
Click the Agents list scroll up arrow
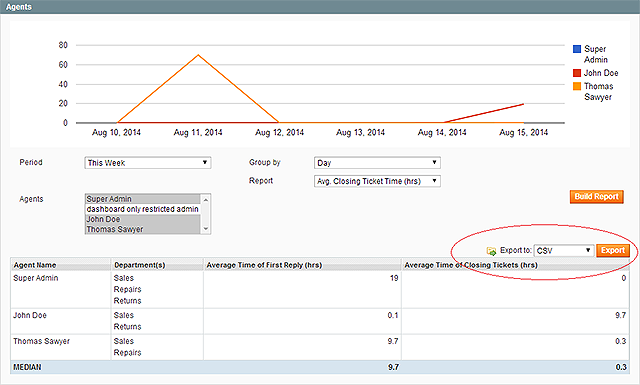point(206,200)
